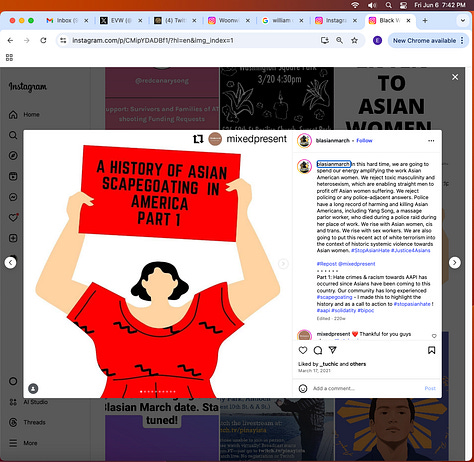
Task: Create new post plus icon in sidebar
Action: tap(13, 238)
